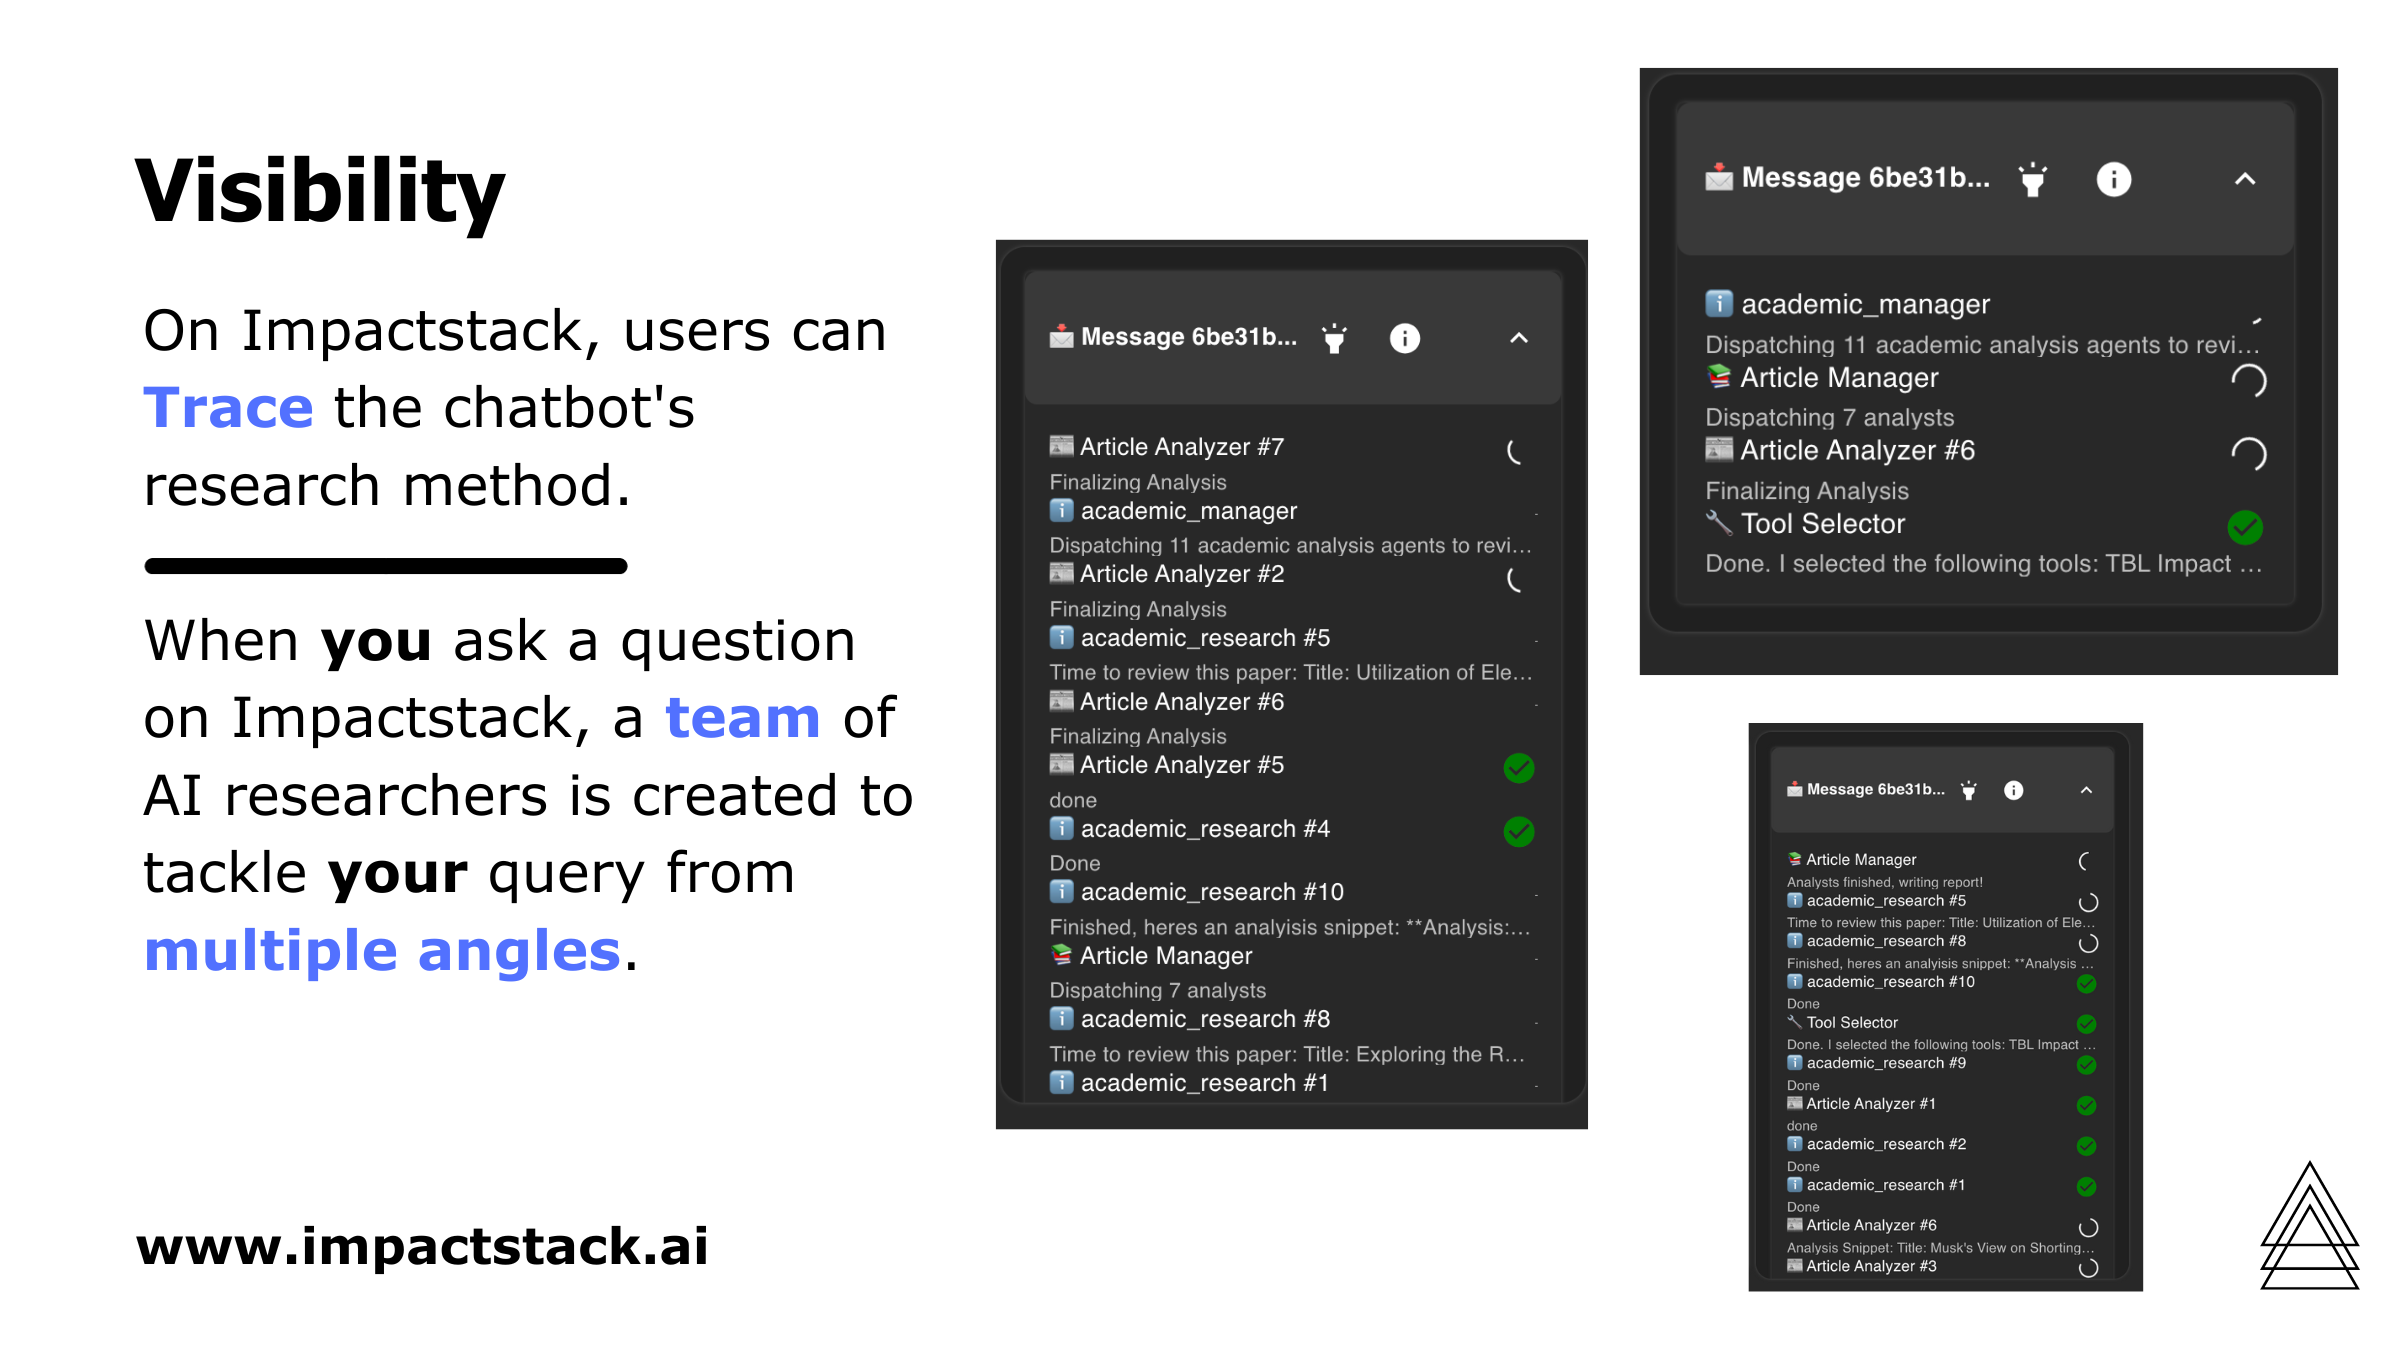Click the Article Analyzer #7 newspaper icon
The width and height of the screenshot is (2400, 1350).
click(x=1061, y=446)
